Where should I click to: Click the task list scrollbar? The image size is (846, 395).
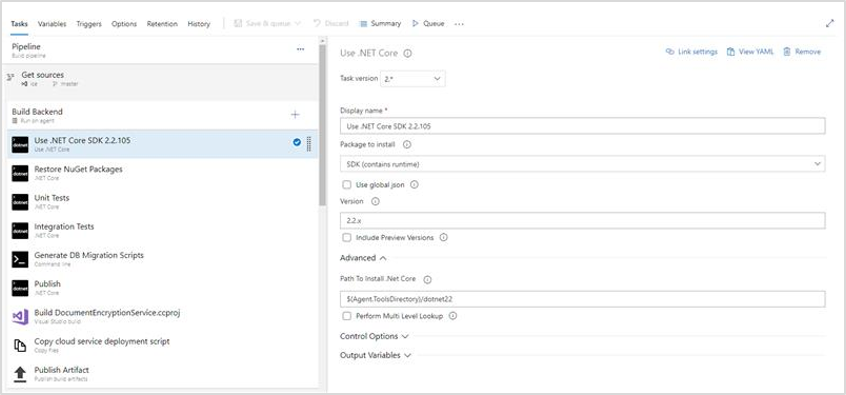coord(323,125)
